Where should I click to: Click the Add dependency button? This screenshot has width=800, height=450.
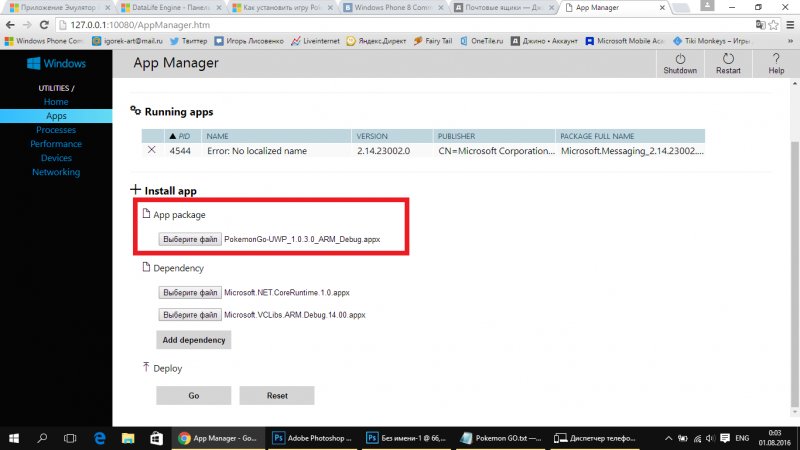pos(194,340)
